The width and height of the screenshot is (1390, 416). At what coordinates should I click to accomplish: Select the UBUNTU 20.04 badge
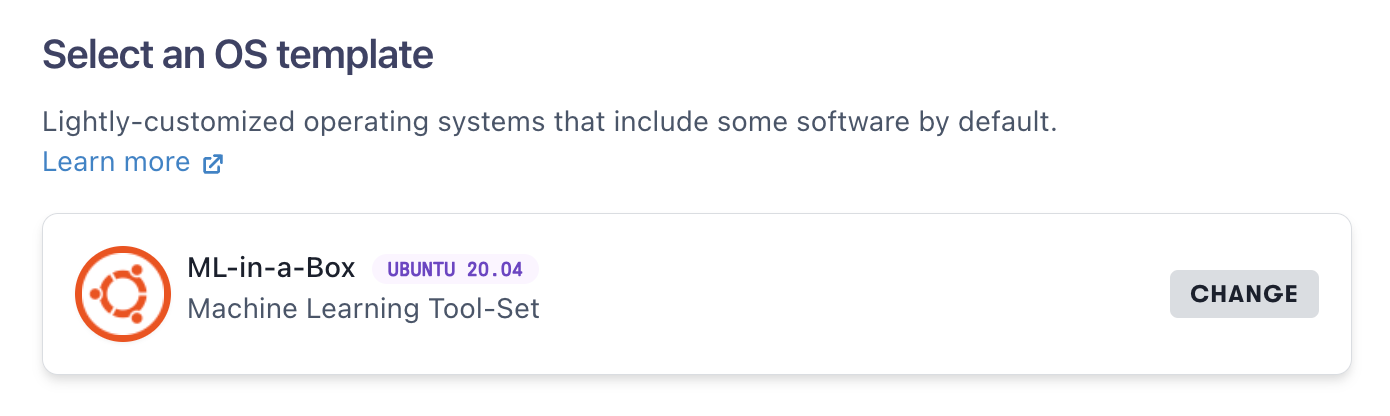[x=455, y=269]
